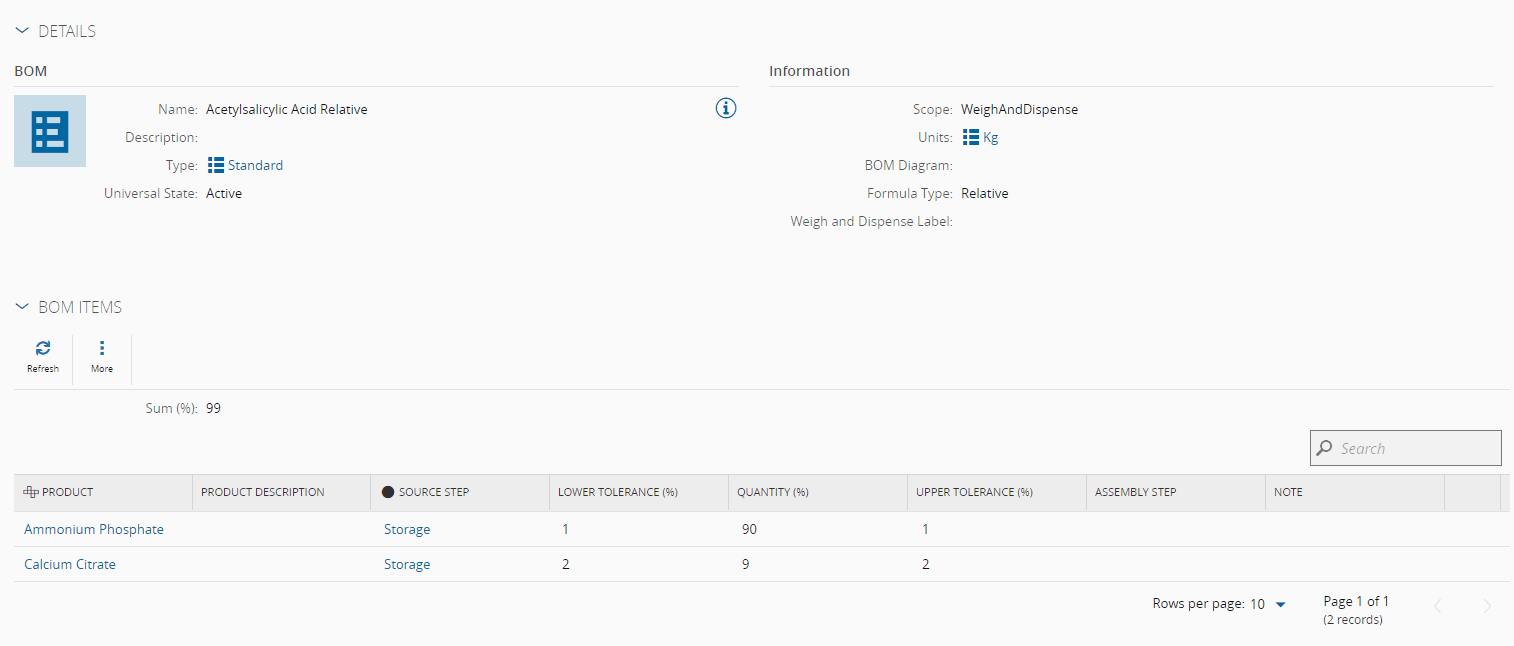This screenshot has height=646, width=1514.
Task: Click the Source Step column header icon
Action: pos(388,492)
